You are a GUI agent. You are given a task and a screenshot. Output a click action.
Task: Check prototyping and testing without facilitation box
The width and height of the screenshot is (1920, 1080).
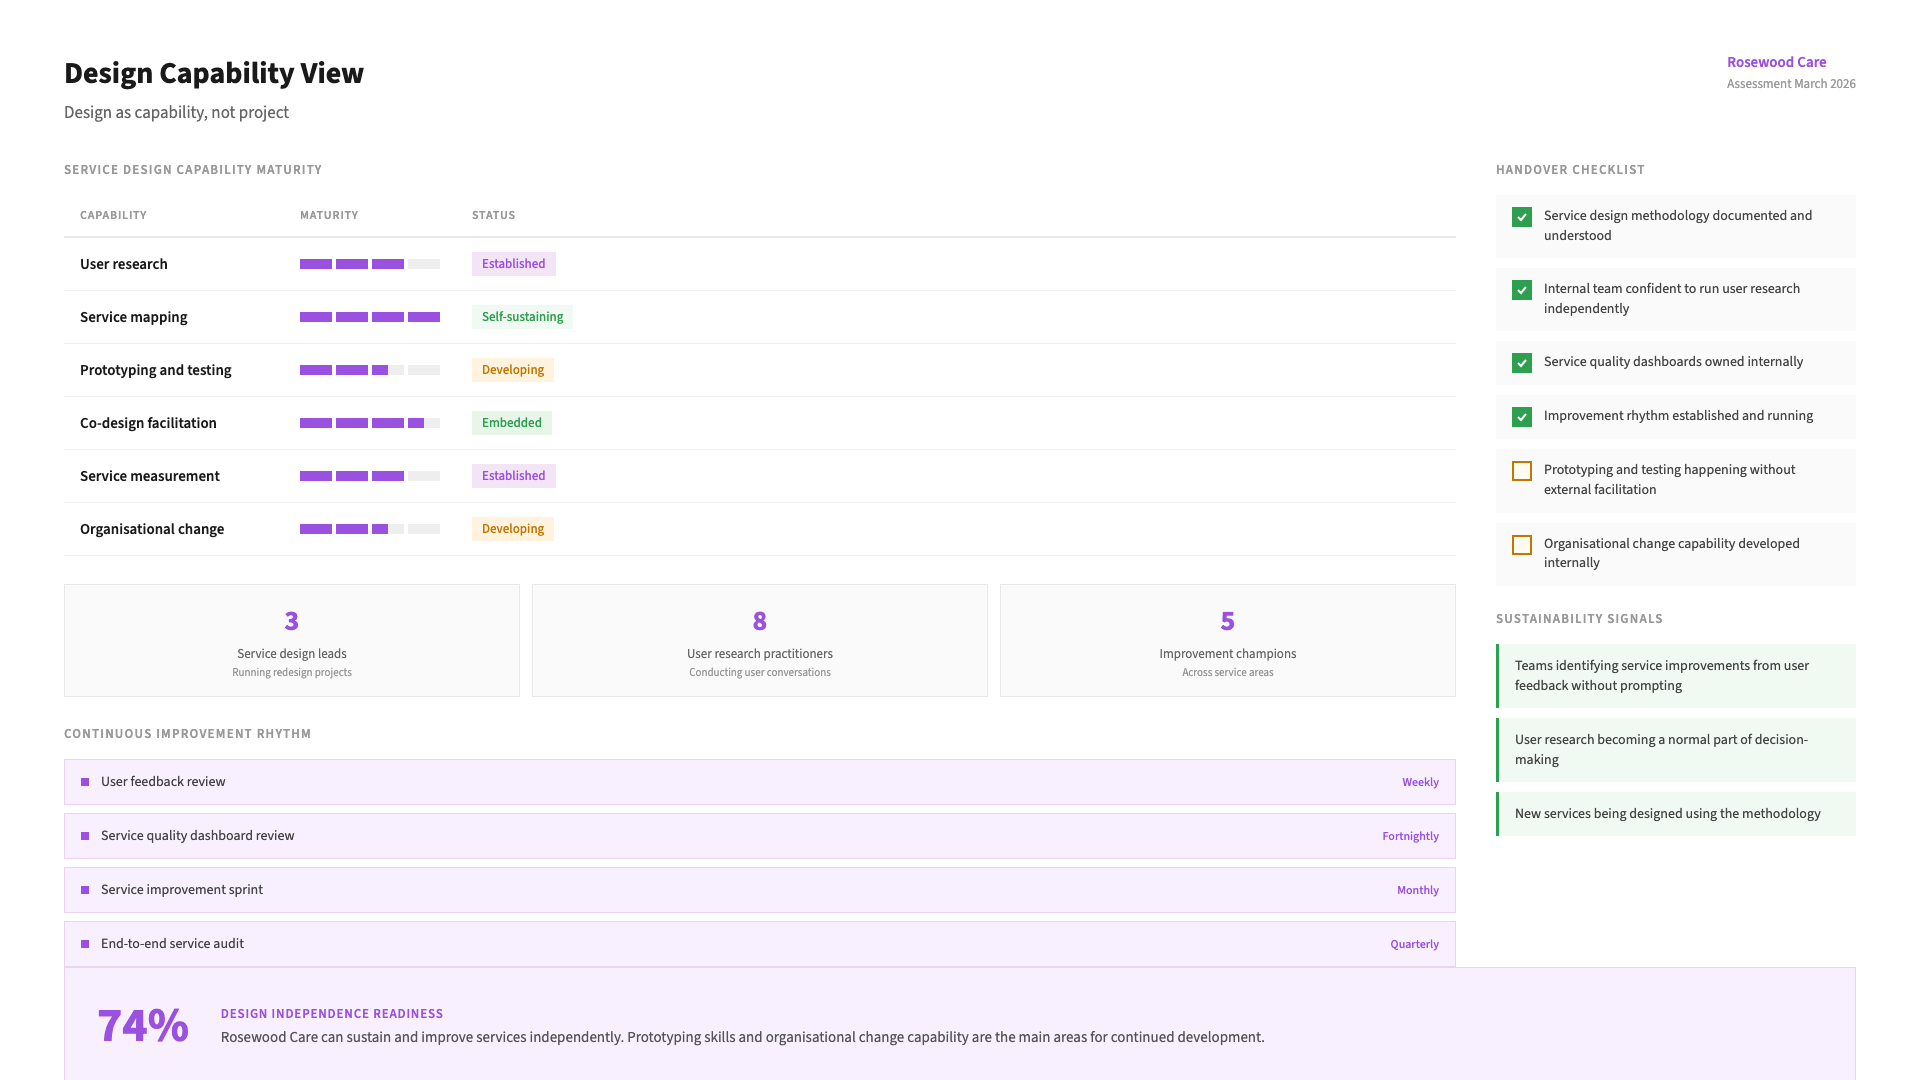pos(1522,471)
